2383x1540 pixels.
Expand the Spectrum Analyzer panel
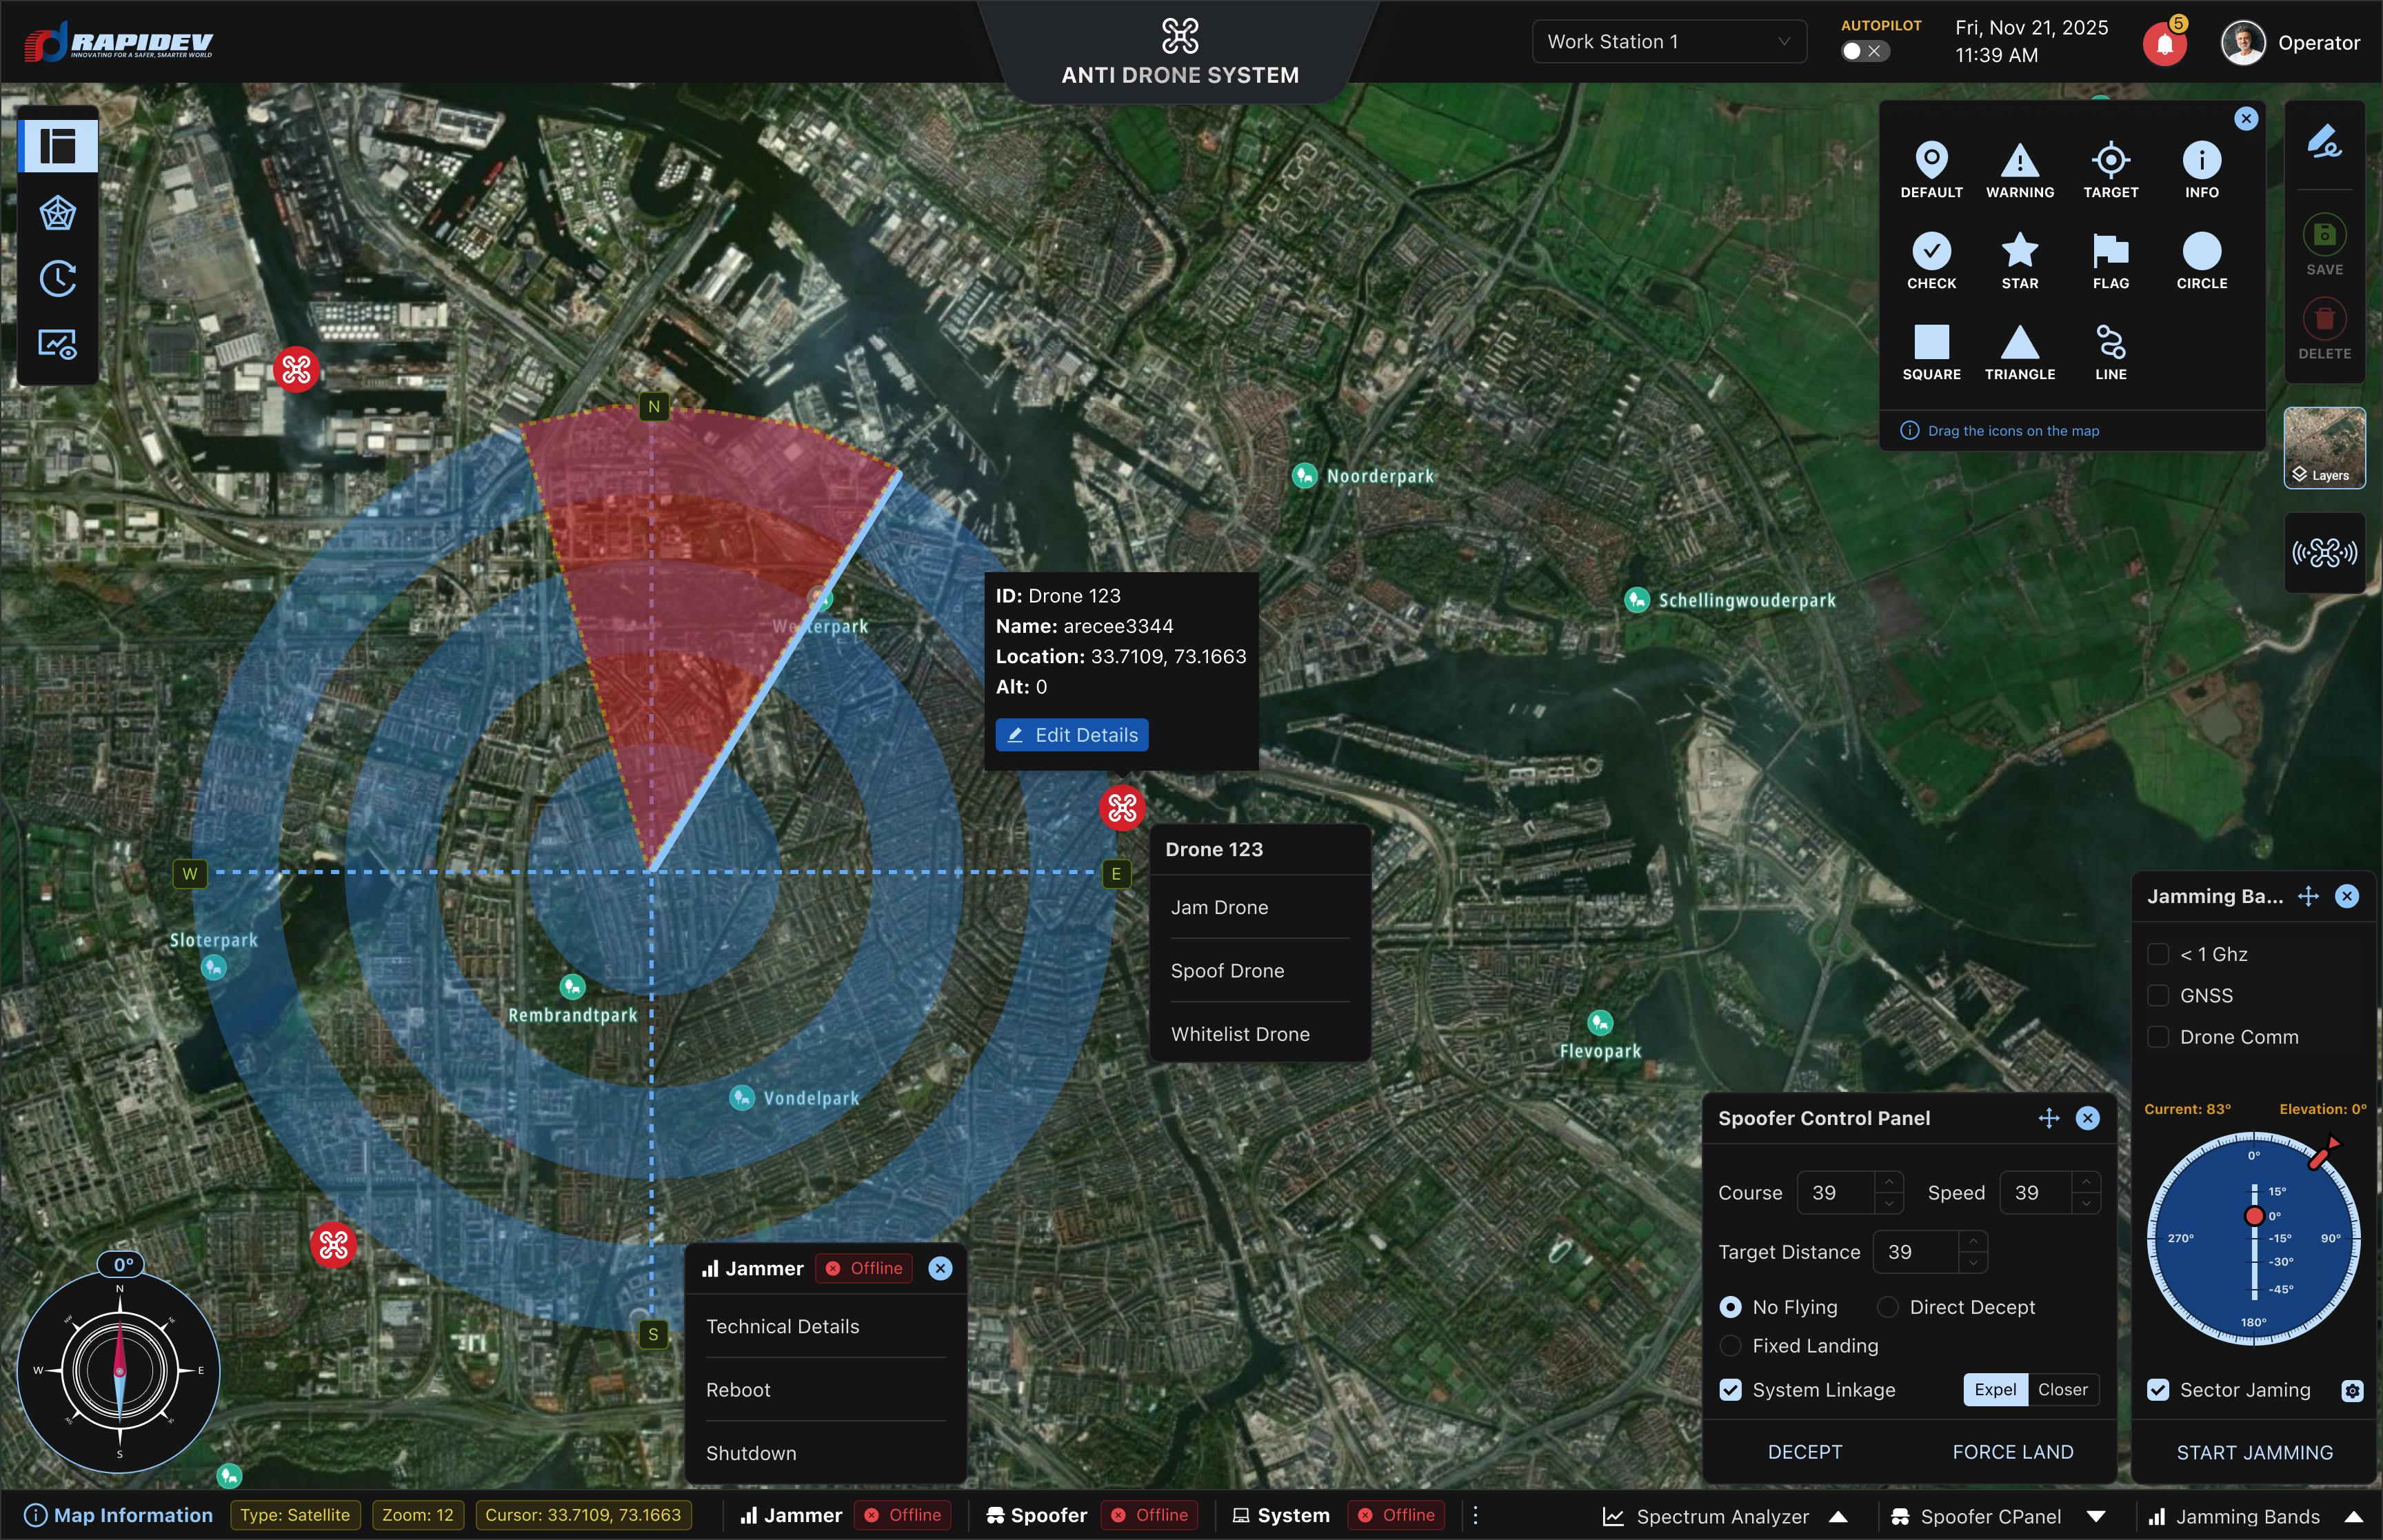tap(1838, 1516)
